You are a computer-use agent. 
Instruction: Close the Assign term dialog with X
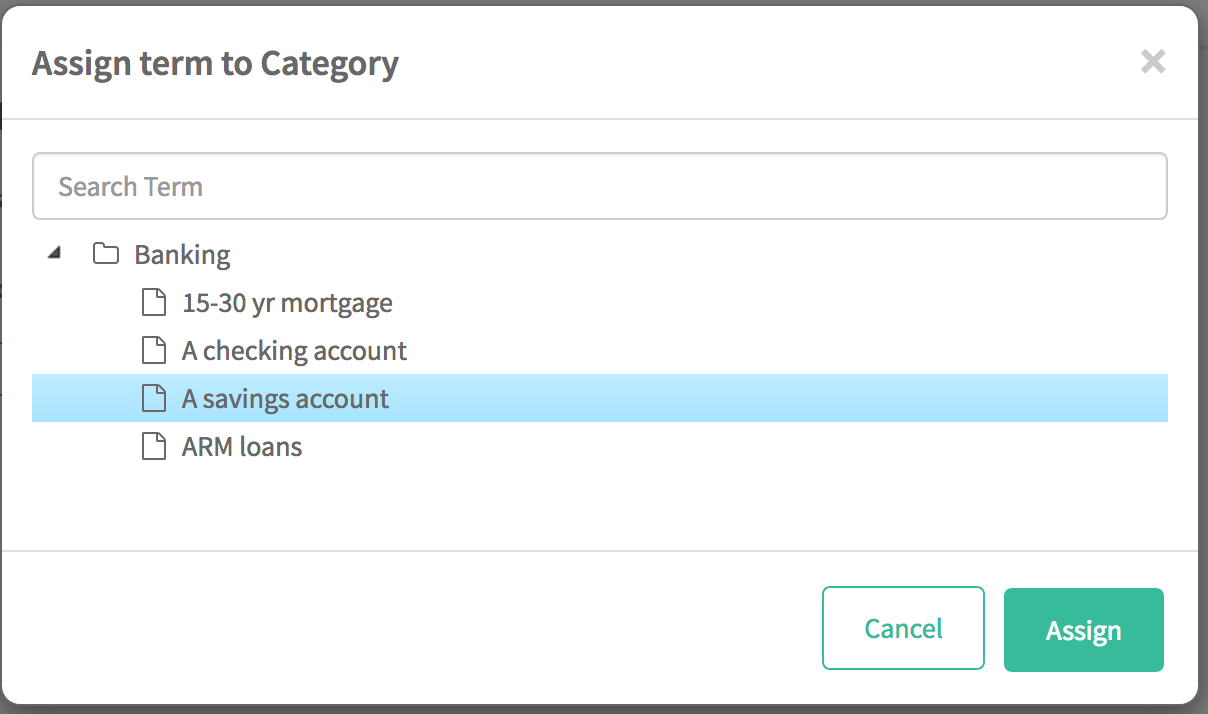(1153, 62)
